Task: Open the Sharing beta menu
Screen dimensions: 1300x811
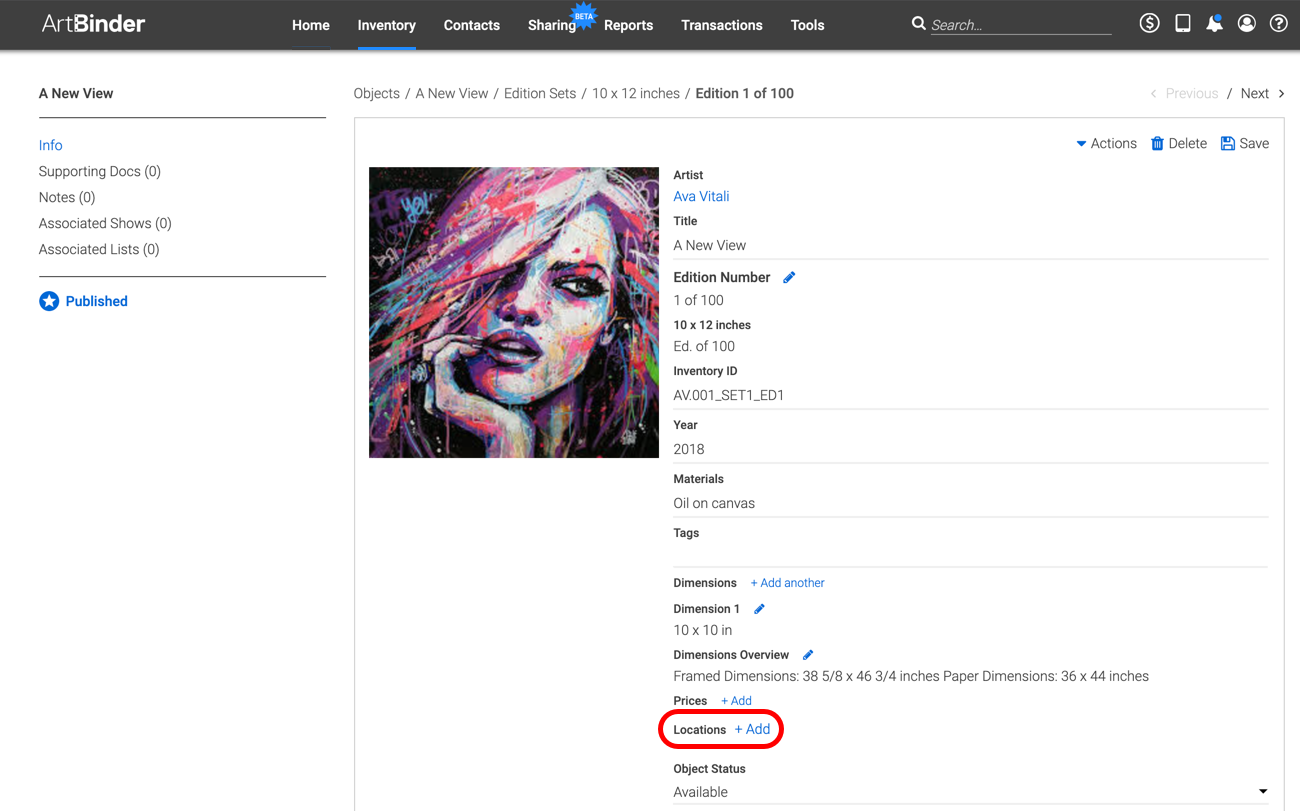Action: click(552, 25)
